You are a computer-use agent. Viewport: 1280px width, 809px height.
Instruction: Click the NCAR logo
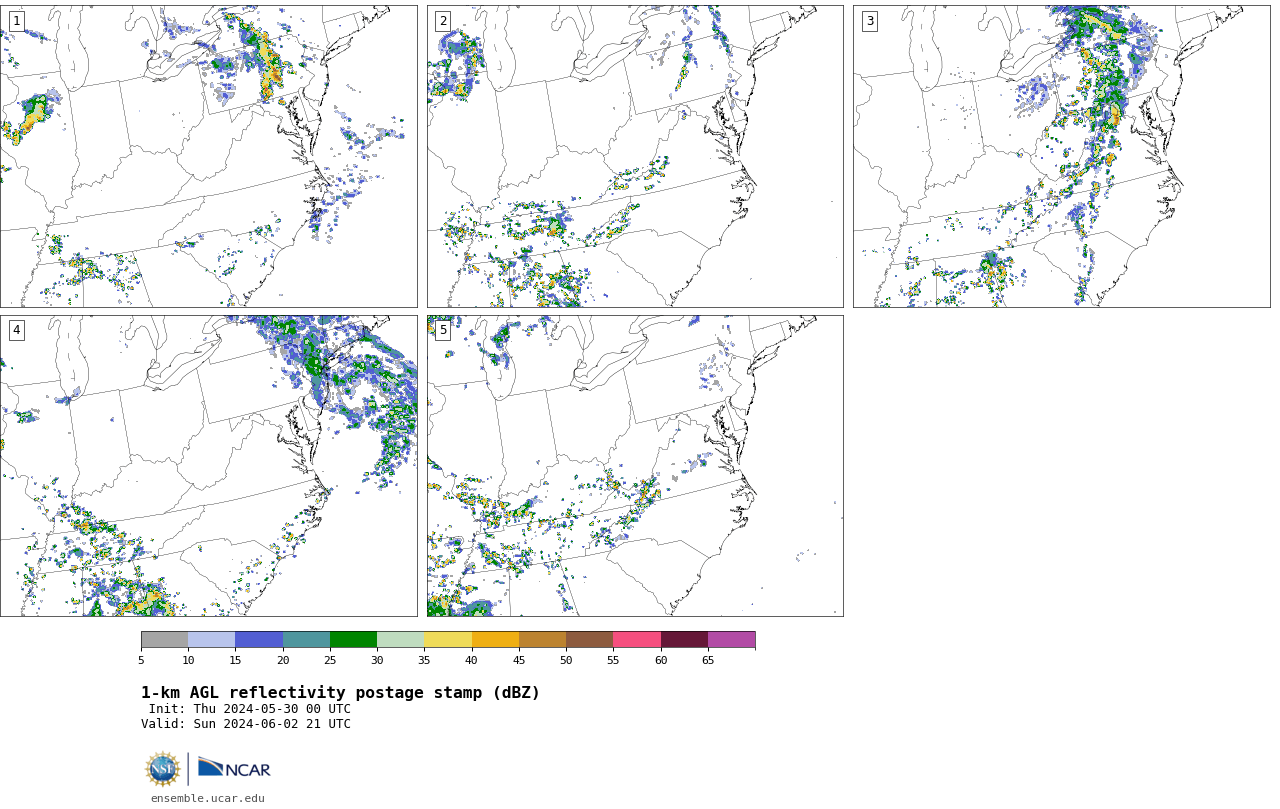click(234, 768)
